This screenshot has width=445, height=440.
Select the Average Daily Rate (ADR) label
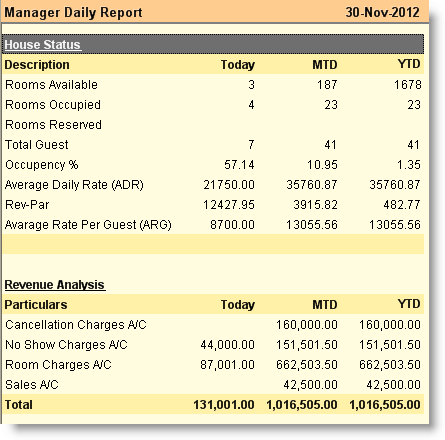click(74, 185)
